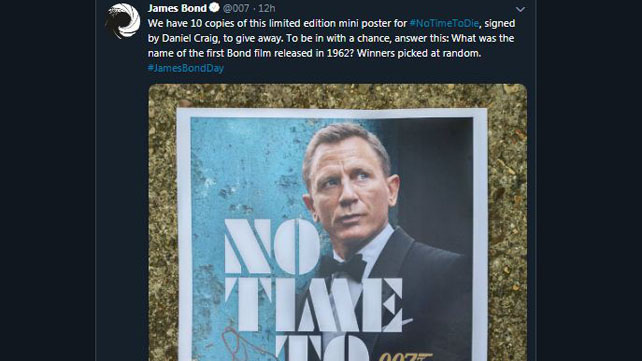Screen dimensions: 642x361
Task: Click the gold glitter background left of poster
Action: (x=163, y=229)
